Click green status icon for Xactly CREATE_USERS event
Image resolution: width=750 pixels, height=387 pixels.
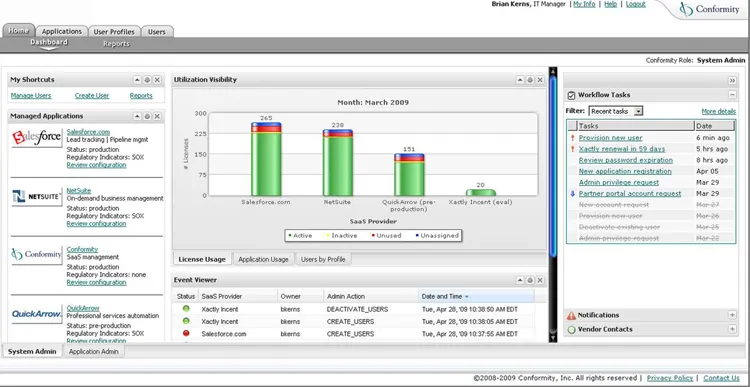pos(186,321)
